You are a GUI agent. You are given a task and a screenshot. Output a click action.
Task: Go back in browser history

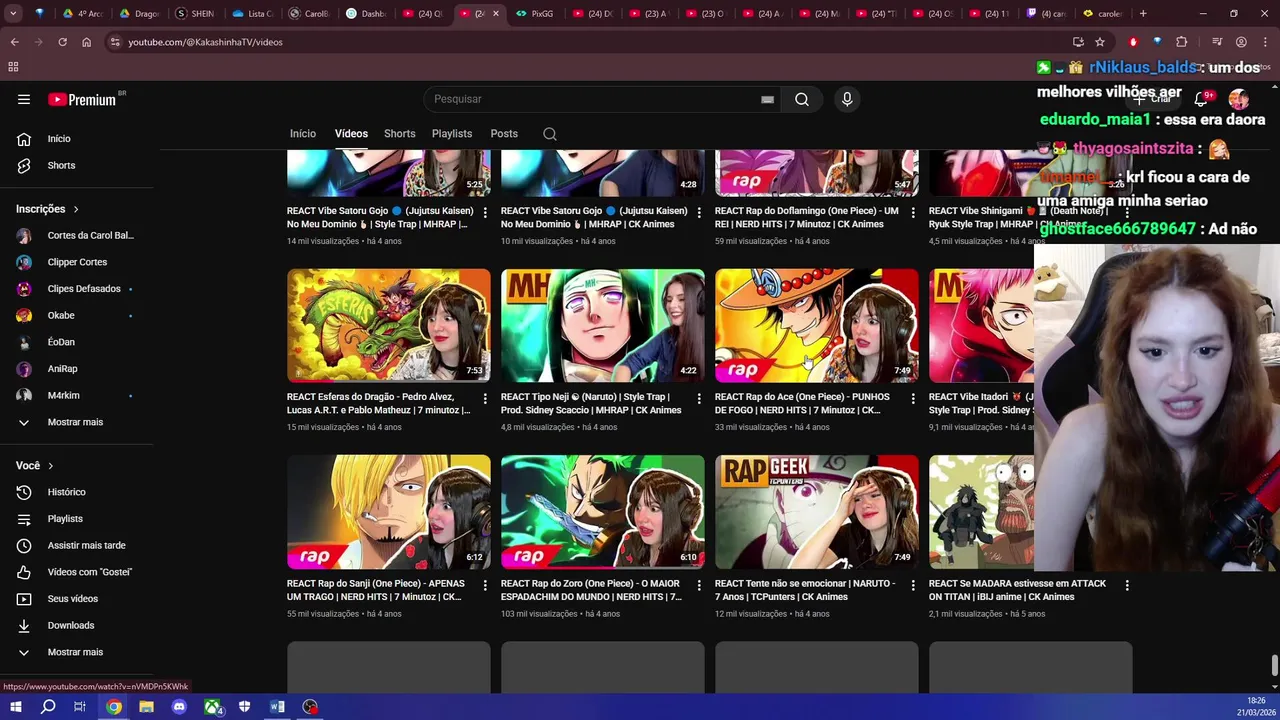click(14, 42)
